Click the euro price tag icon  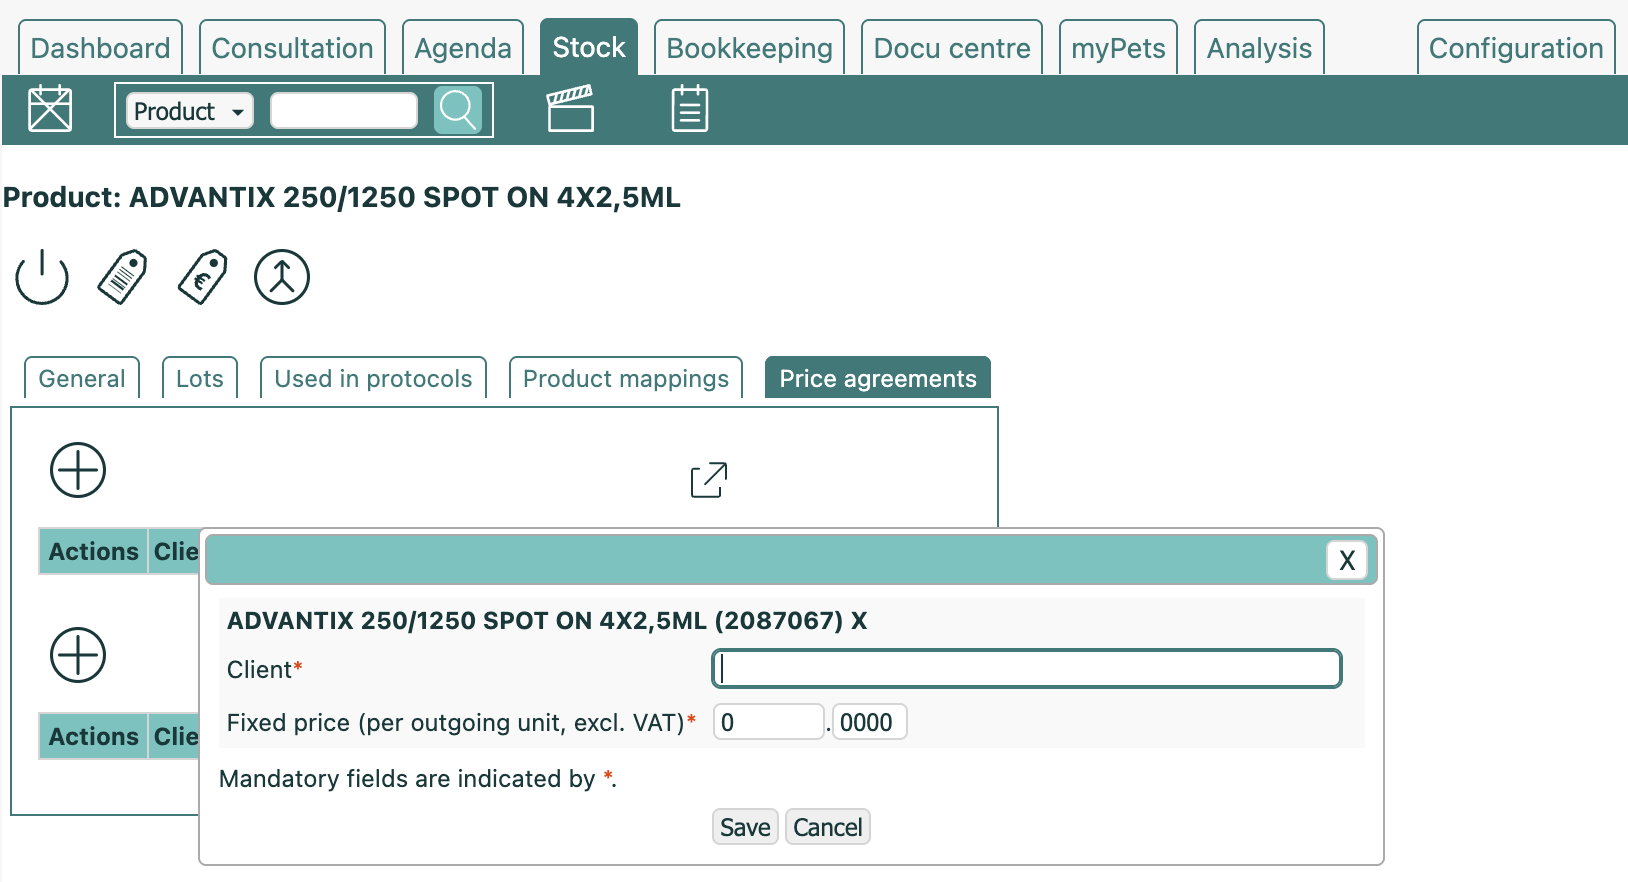pyautogui.click(x=202, y=277)
